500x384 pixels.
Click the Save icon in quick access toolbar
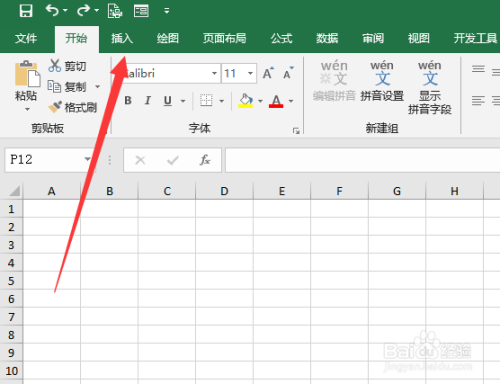pos(26,11)
